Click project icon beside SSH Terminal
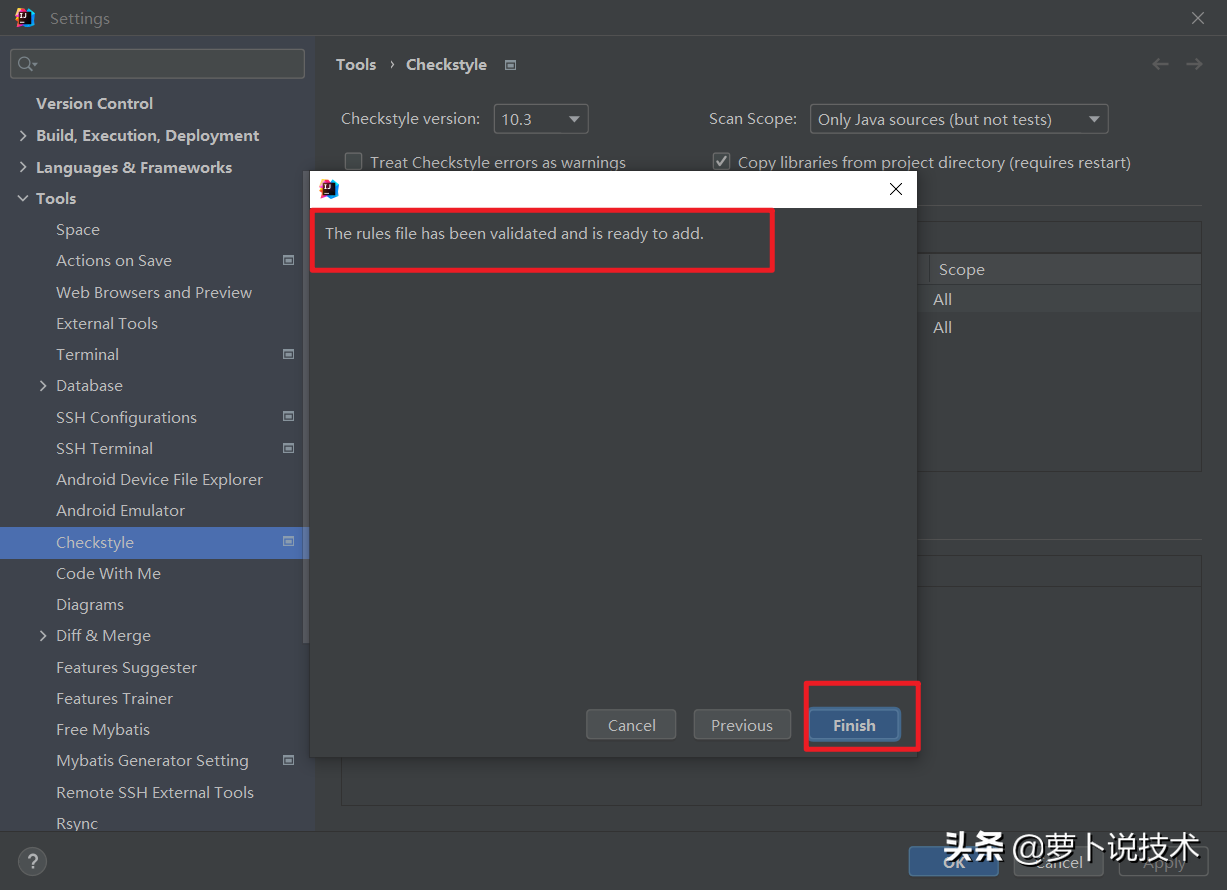The image size is (1227, 890). click(x=289, y=448)
